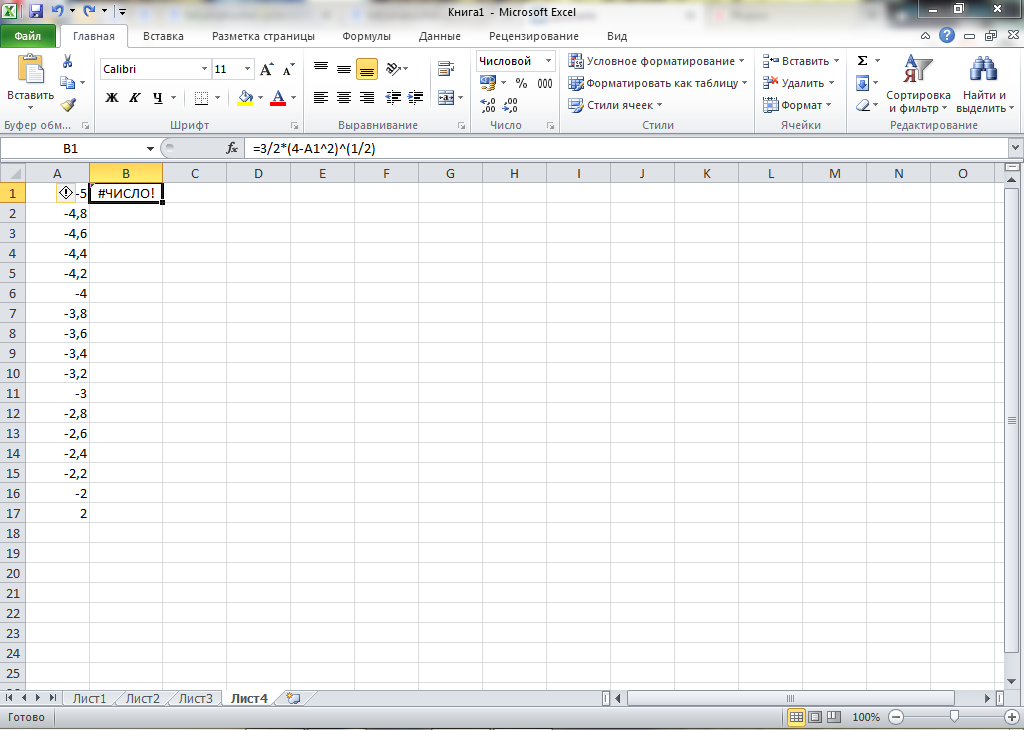The image size is (1024, 730).
Task: Click the Fill down arrow icon
Action: (862, 83)
